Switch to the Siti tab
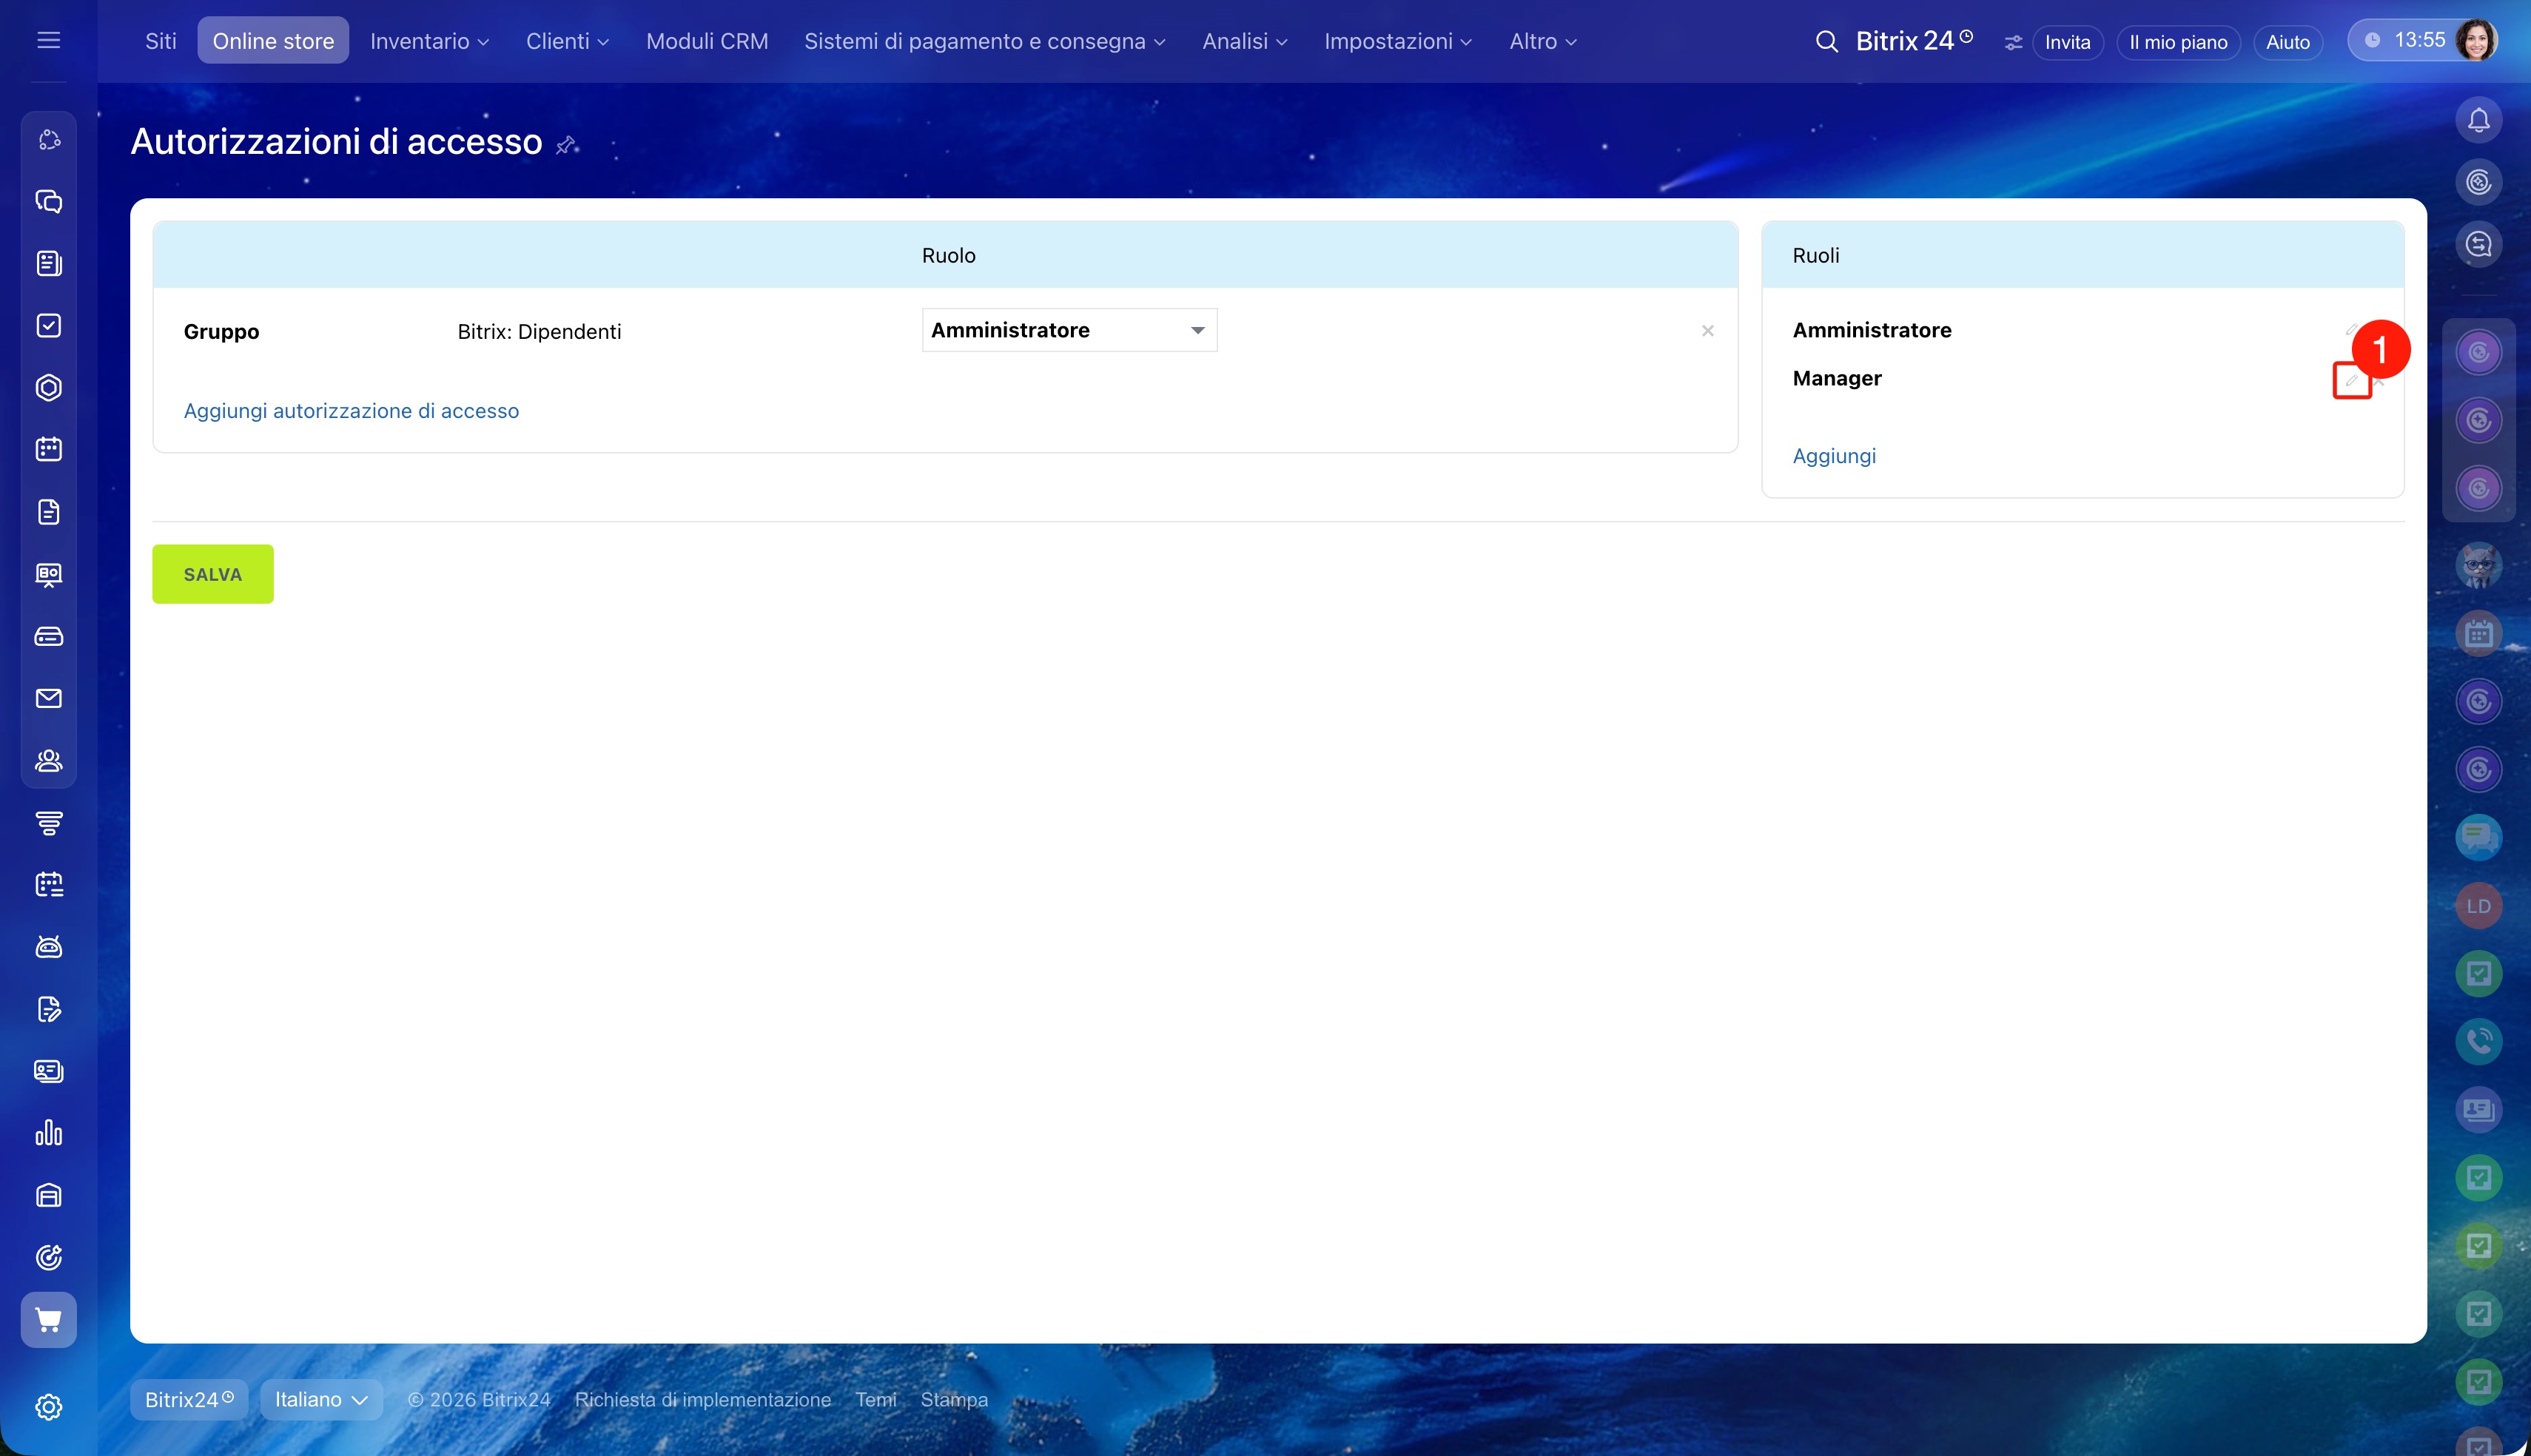 pyautogui.click(x=160, y=41)
